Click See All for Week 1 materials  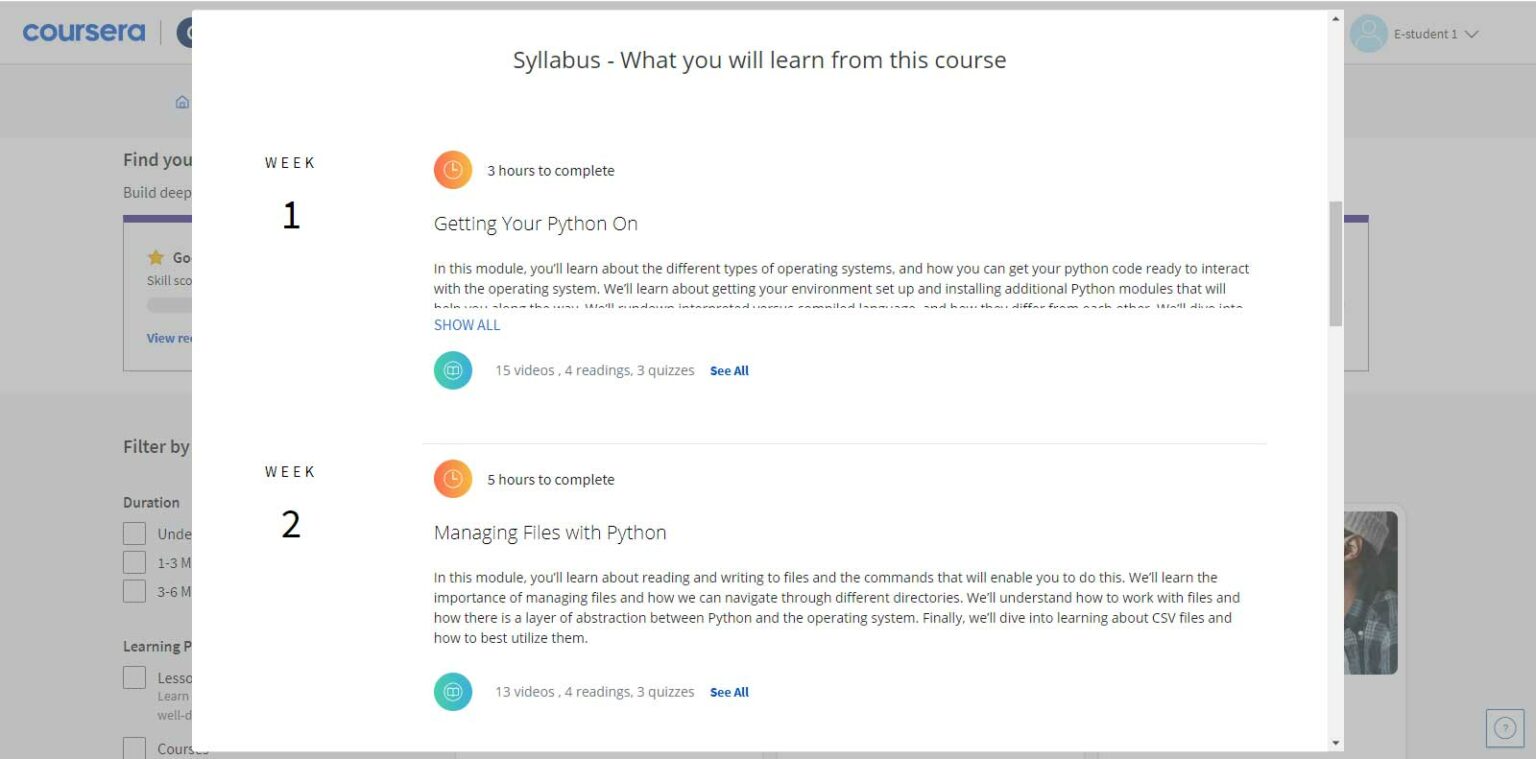coord(729,370)
